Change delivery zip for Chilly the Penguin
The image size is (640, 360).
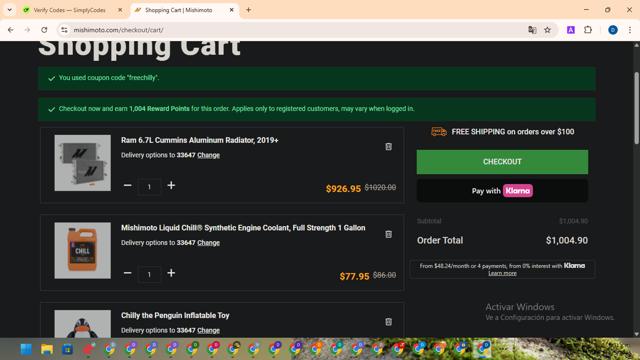(208, 330)
